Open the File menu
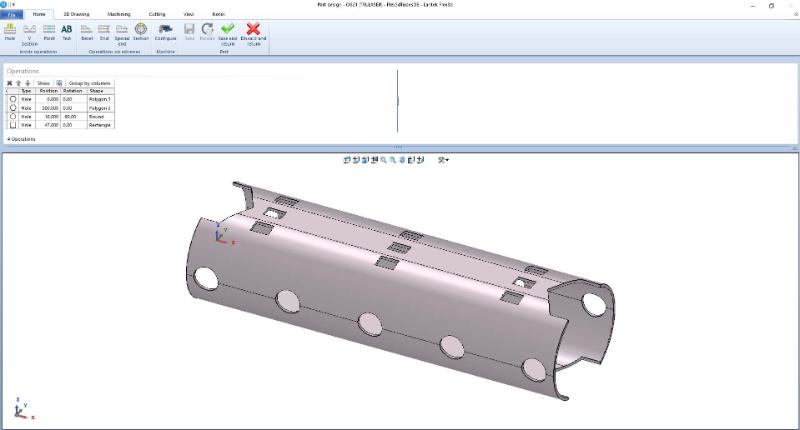Screen dimensions: 800x430 12,15
